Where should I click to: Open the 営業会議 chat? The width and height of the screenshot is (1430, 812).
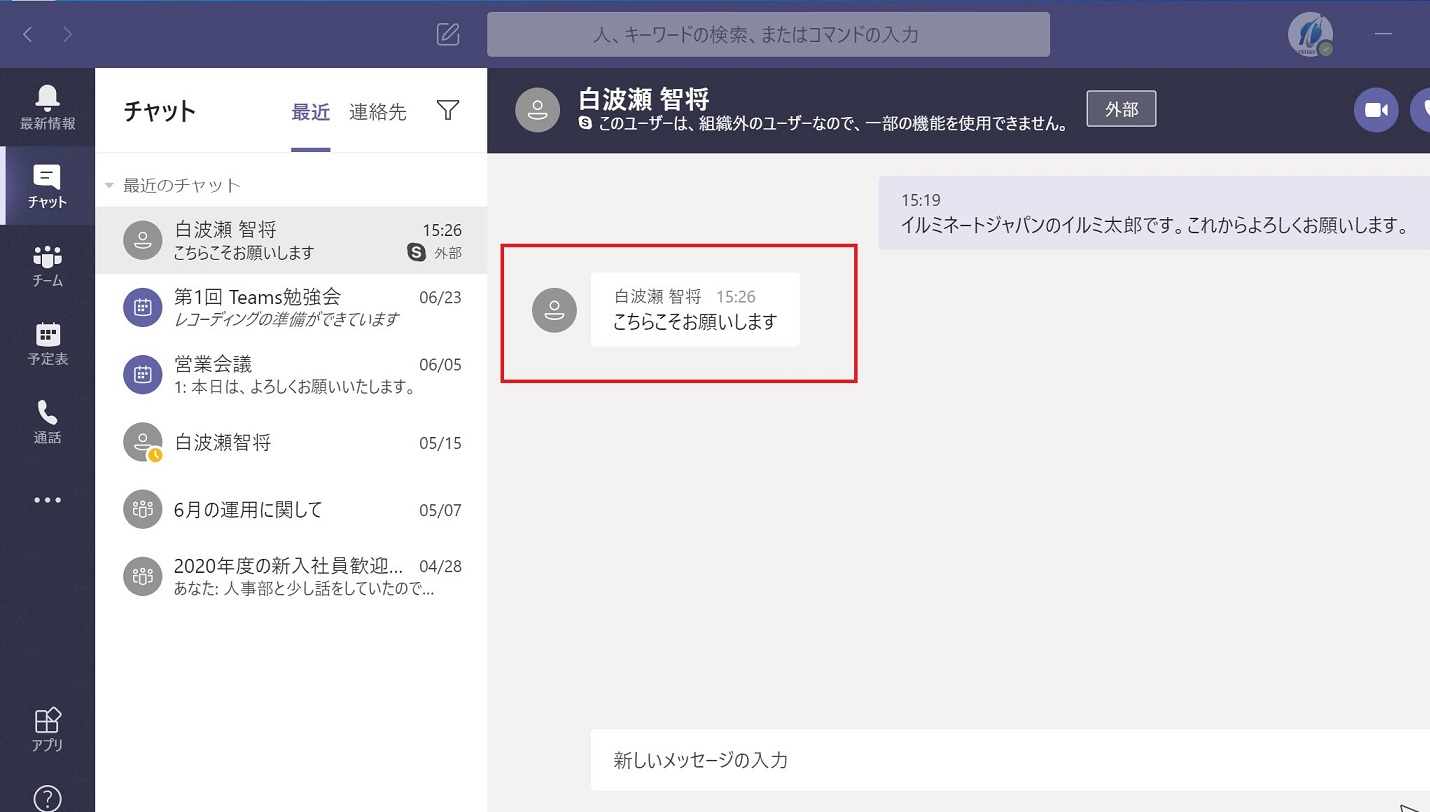pyautogui.click(x=290, y=375)
